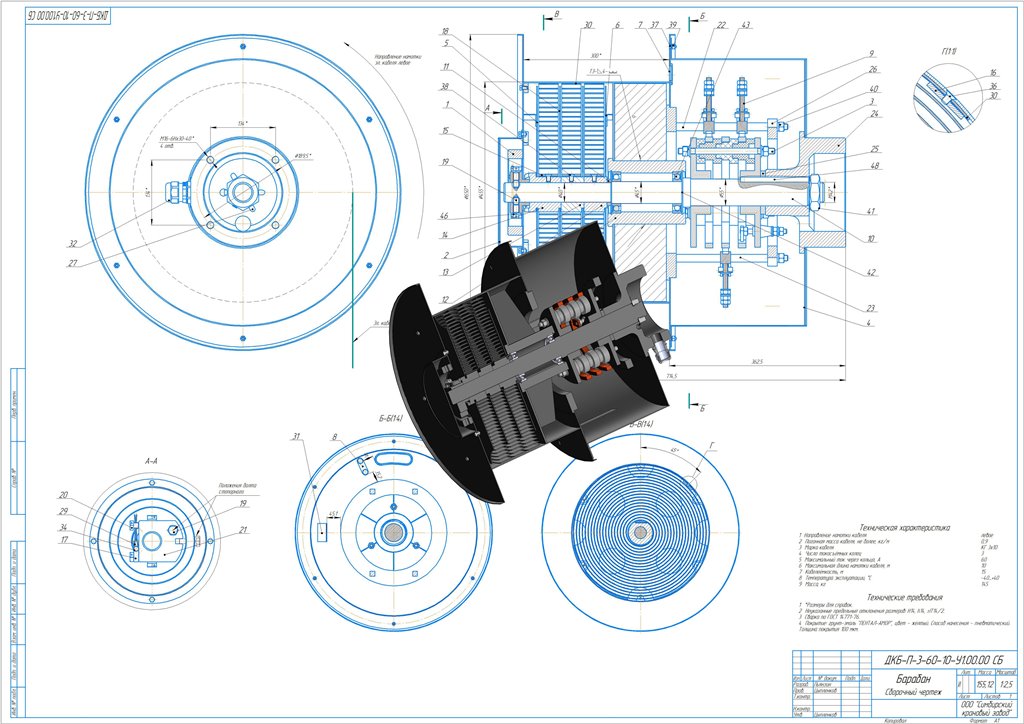Viewport: 1024px width, 724px height.
Task: Click part callout number 22
Action: click(721, 25)
